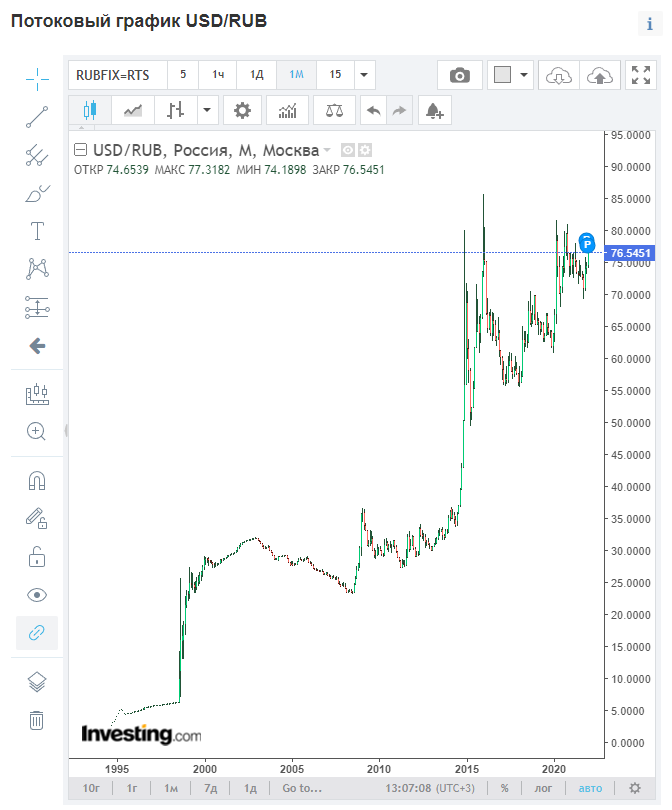This screenshot has height=810, width=672.
Task: Select bars chart style
Action: pos(176,110)
